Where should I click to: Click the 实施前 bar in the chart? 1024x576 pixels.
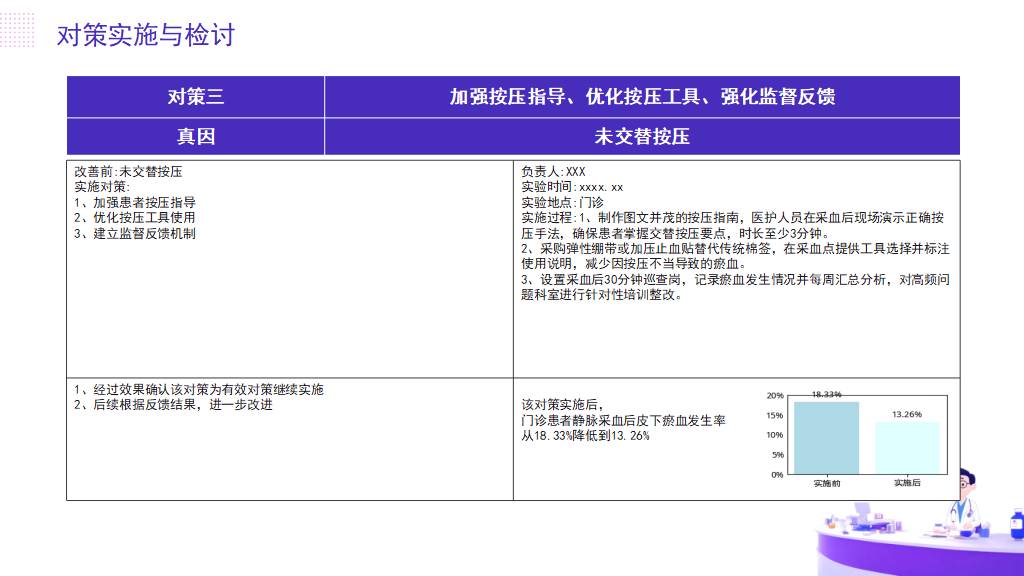coord(826,438)
